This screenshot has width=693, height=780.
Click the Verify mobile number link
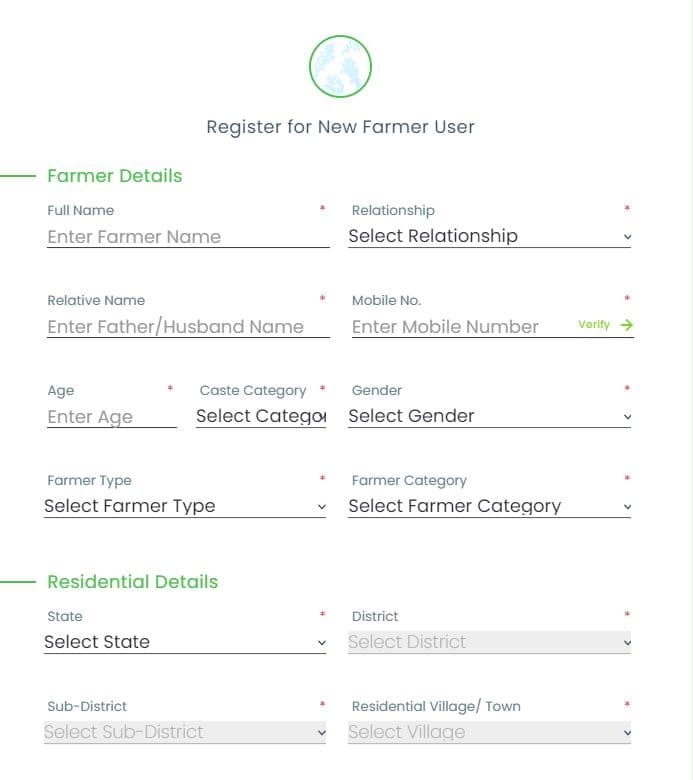pos(594,325)
